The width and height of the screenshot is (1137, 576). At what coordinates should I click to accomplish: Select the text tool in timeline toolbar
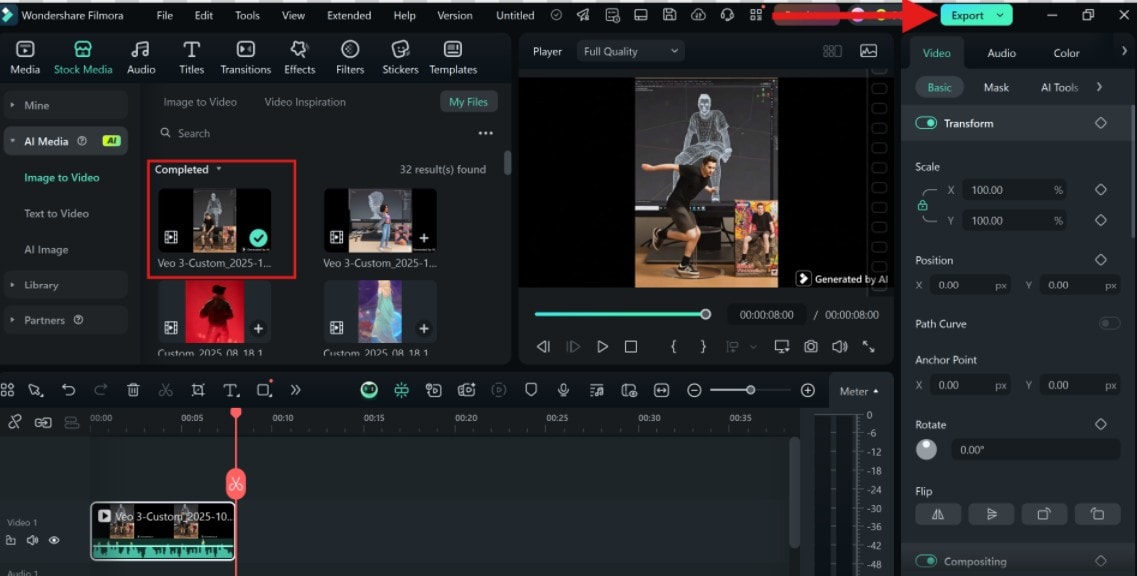231,390
